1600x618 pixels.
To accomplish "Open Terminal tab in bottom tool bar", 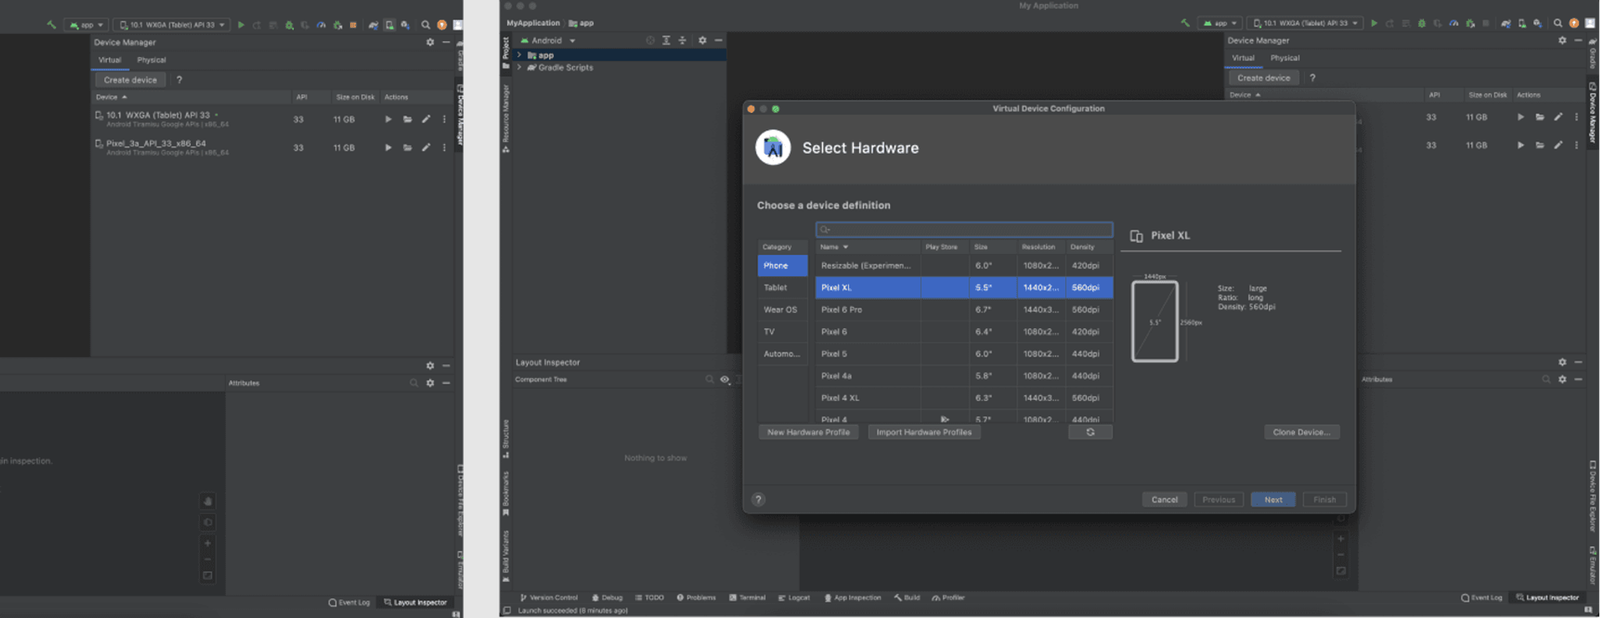I will coord(747,597).
